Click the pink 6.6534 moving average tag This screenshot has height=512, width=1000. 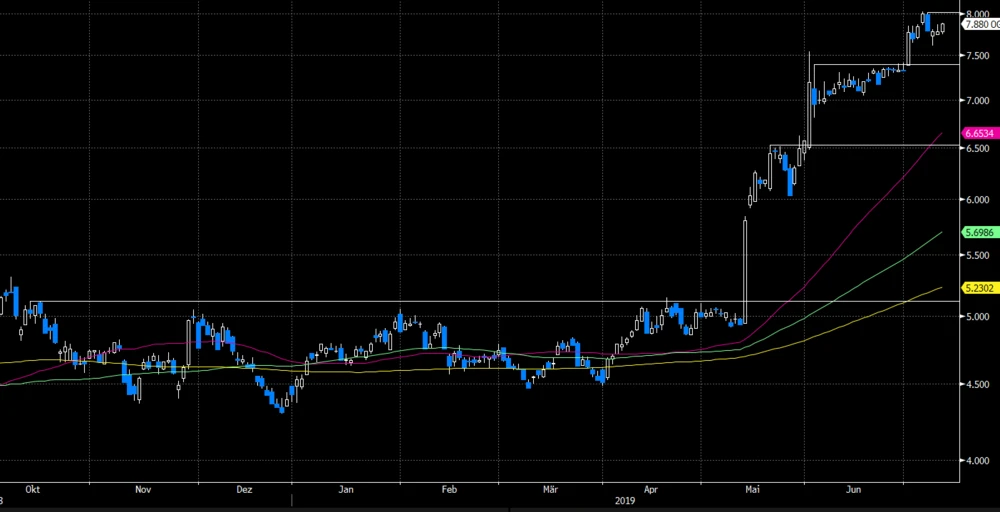click(x=978, y=133)
